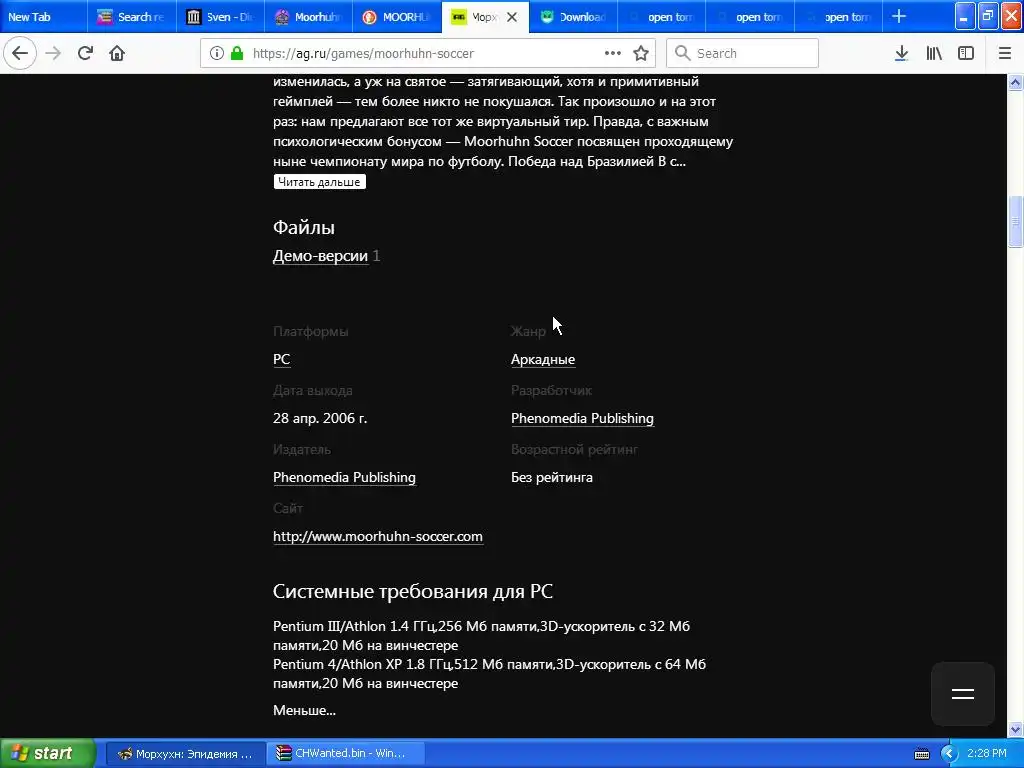This screenshot has width=1024, height=768.
Task: Open the page actions three-dot menu
Action: (613, 53)
